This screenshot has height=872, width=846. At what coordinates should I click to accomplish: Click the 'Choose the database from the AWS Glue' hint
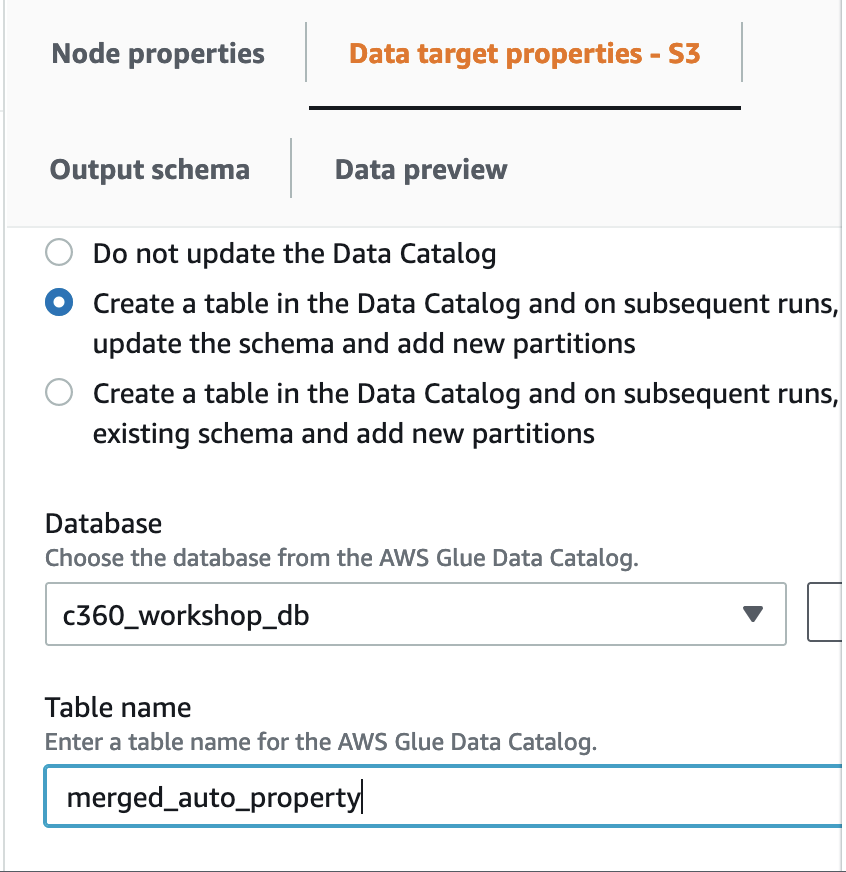(x=341, y=558)
